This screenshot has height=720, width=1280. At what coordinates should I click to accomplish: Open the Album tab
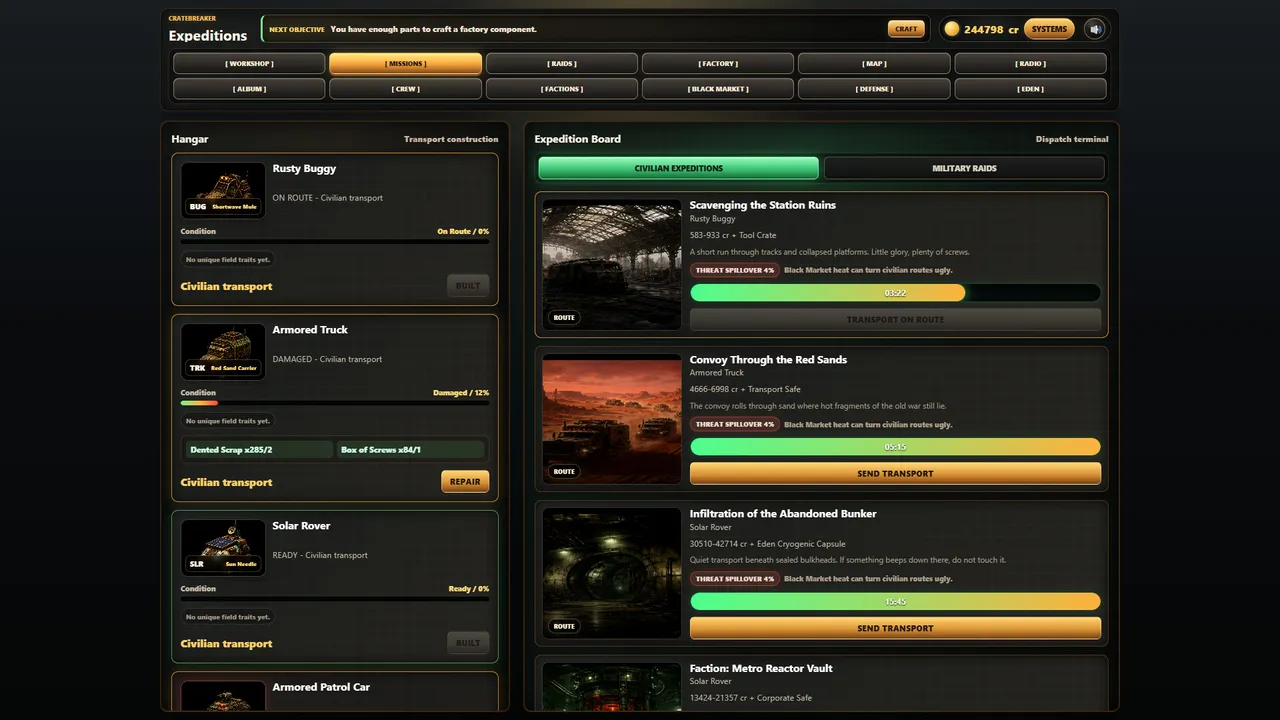point(249,88)
